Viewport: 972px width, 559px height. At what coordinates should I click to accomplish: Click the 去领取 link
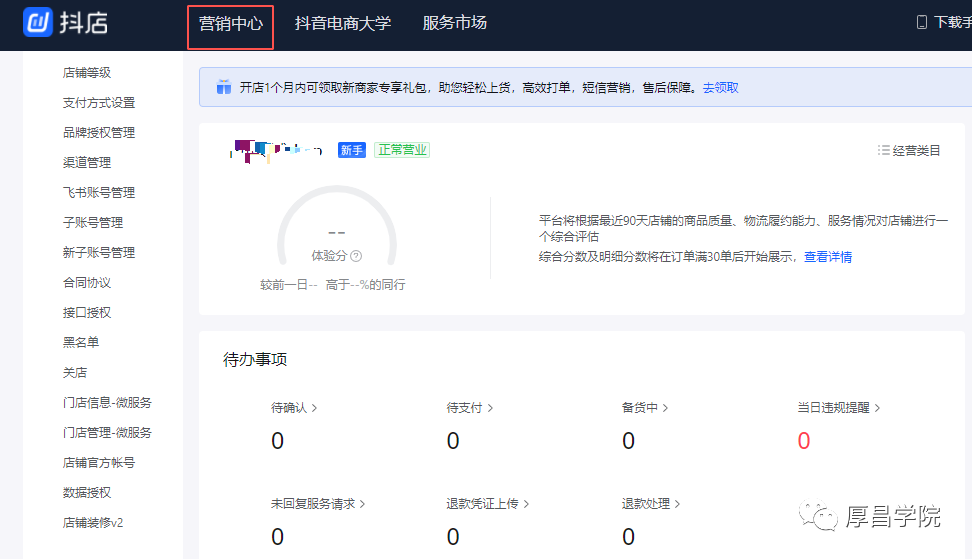point(720,88)
